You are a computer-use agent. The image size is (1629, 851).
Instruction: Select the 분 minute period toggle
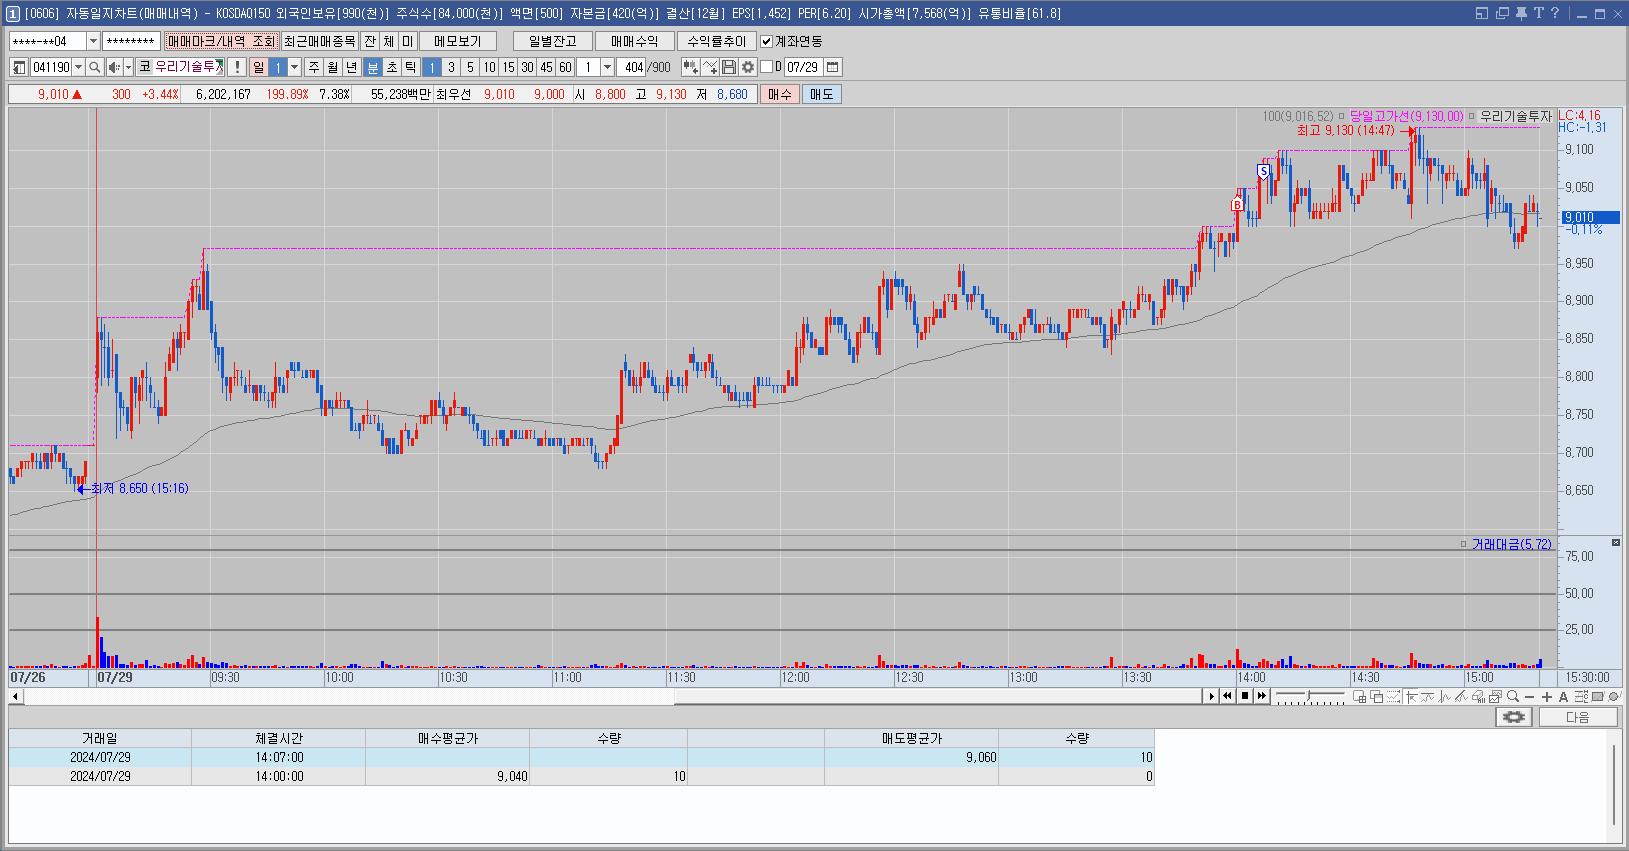(x=372, y=67)
